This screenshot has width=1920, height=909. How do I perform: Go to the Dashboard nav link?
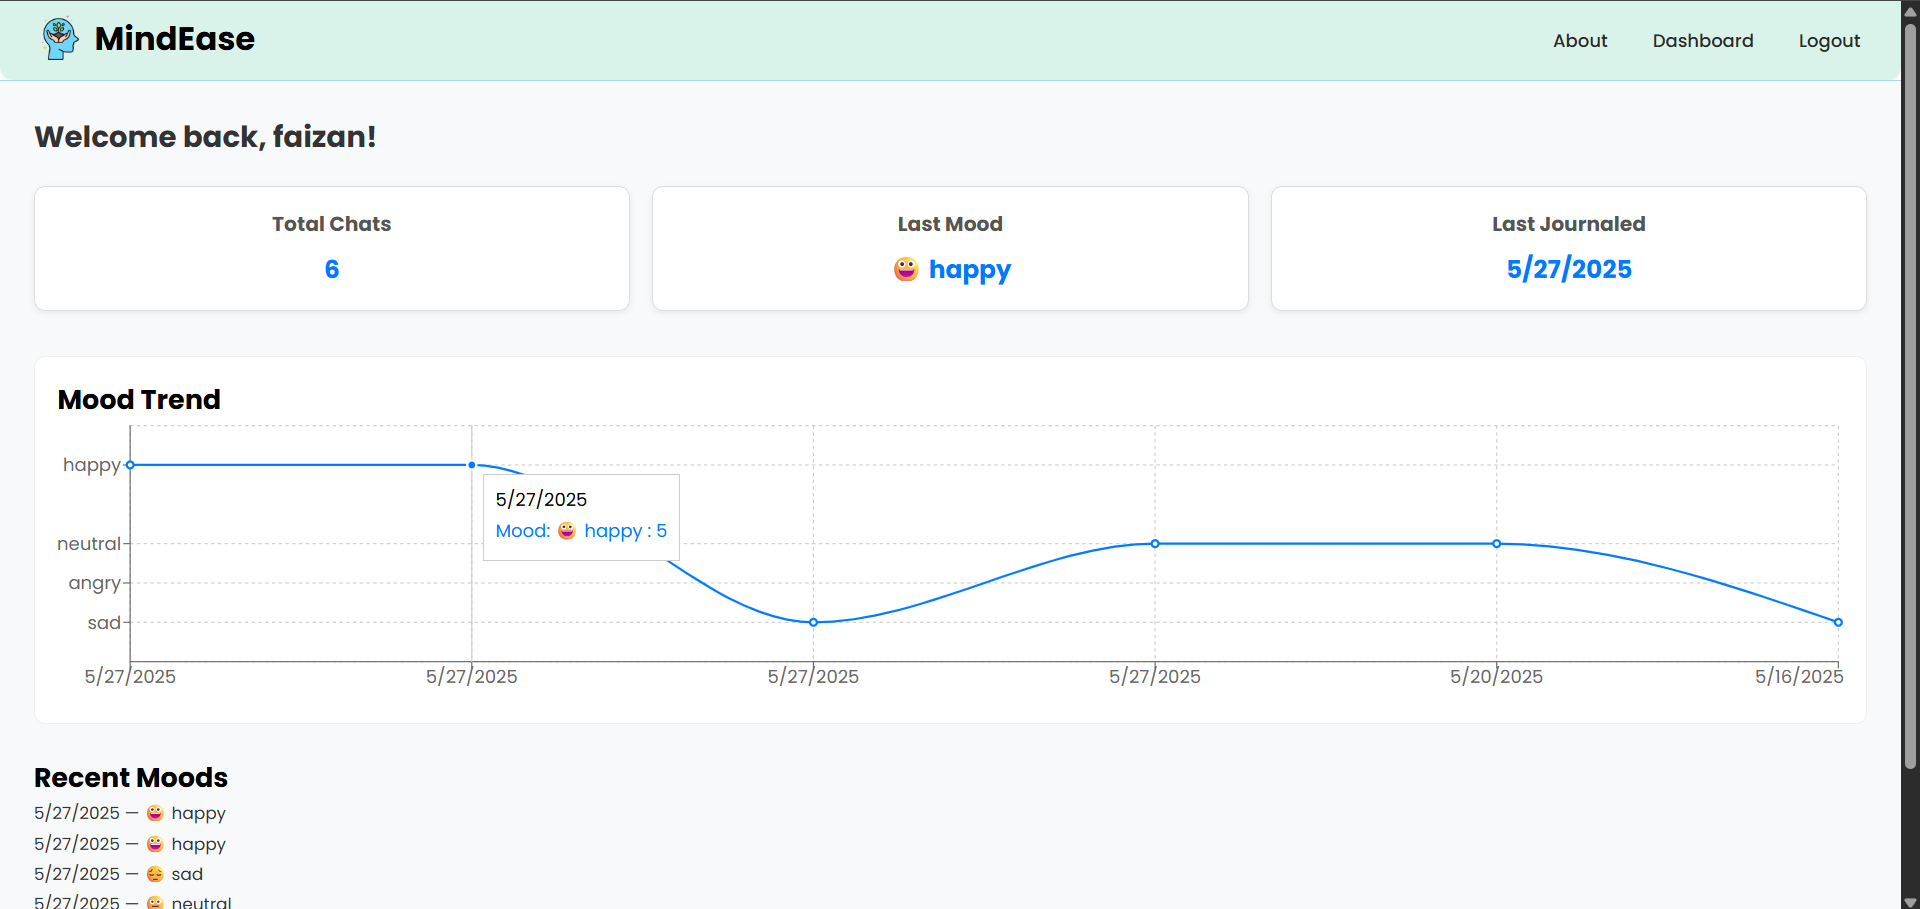1702,41
